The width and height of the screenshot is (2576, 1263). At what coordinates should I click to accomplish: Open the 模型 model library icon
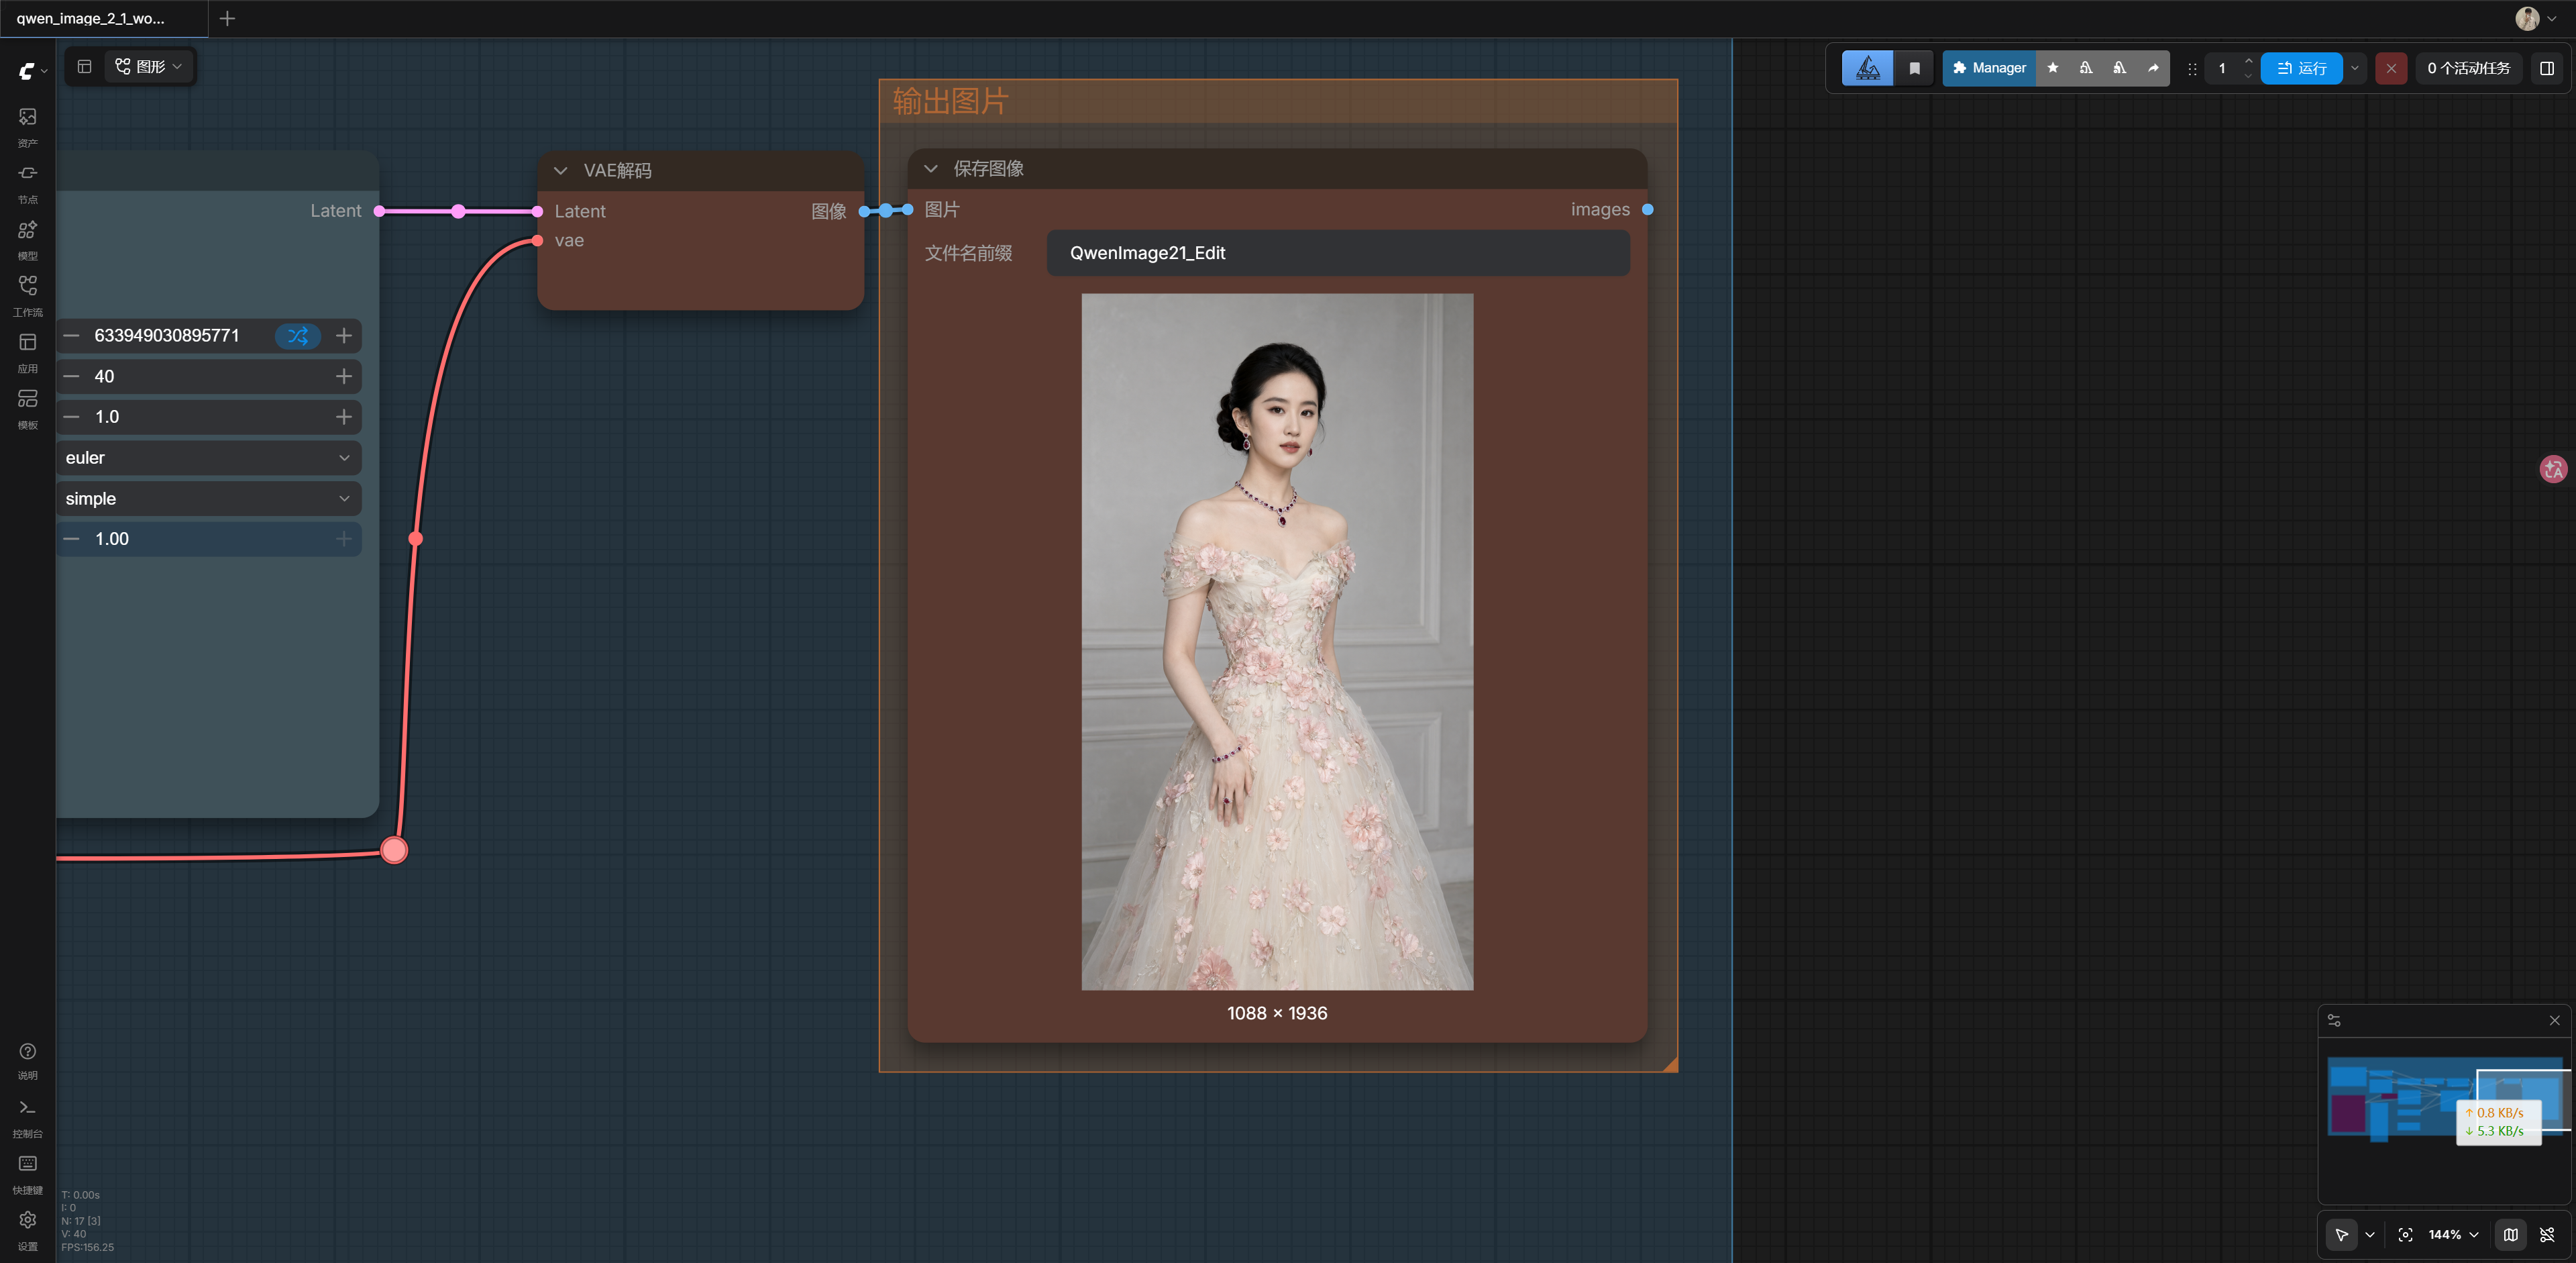[x=27, y=240]
